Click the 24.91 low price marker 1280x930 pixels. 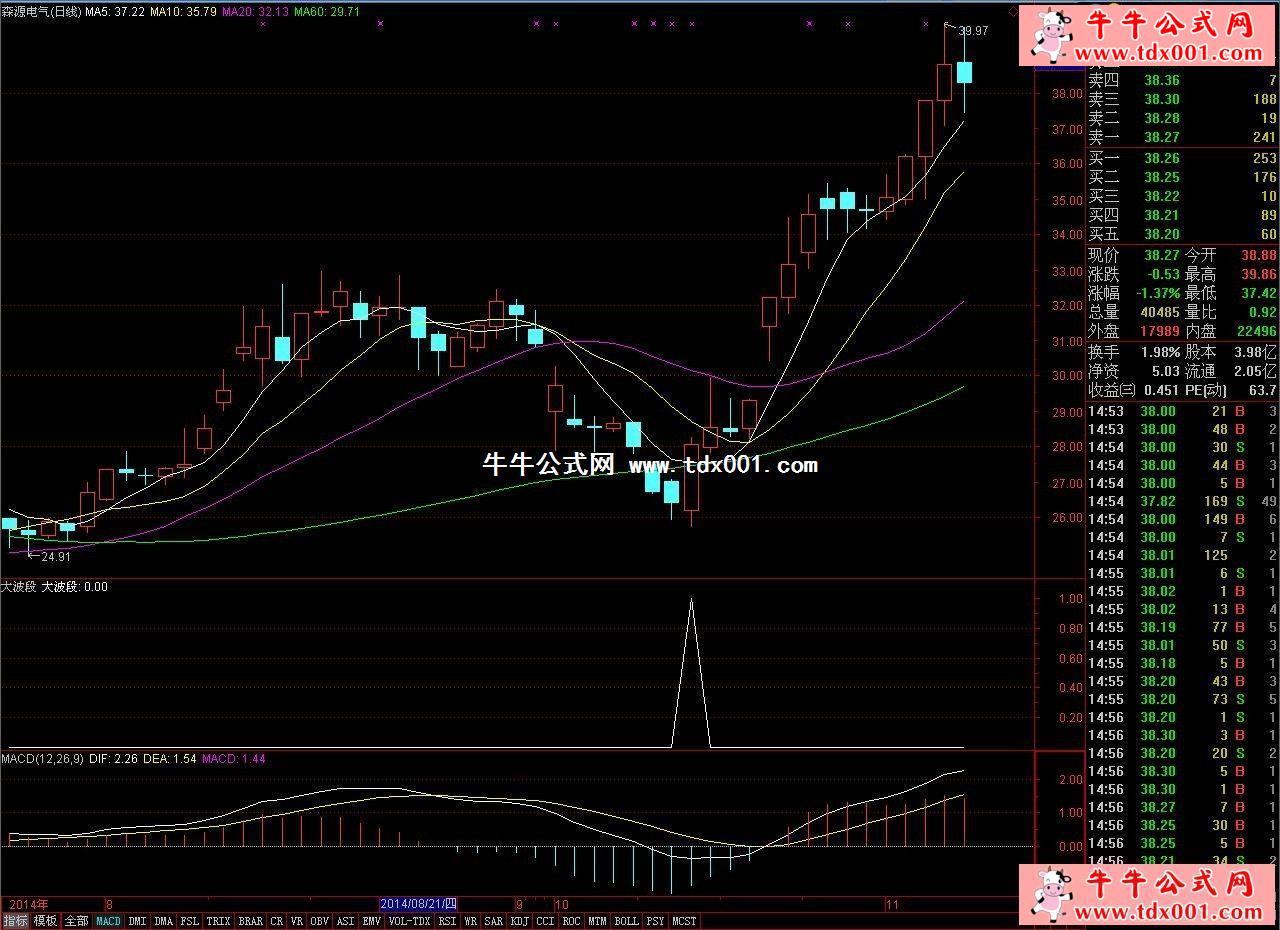click(x=55, y=556)
